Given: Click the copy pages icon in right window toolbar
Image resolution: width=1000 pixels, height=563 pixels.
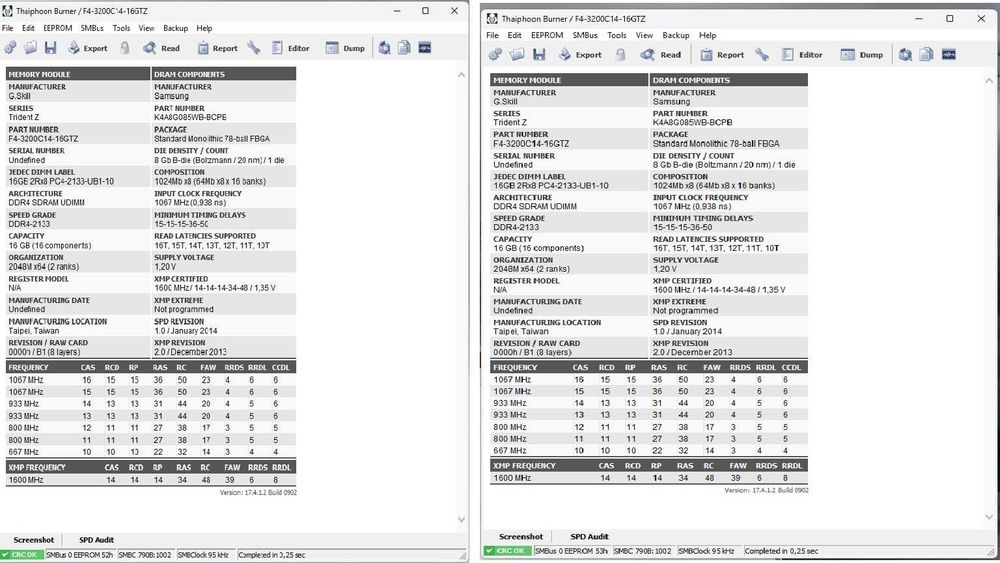Looking at the screenshot, I should [x=927, y=55].
